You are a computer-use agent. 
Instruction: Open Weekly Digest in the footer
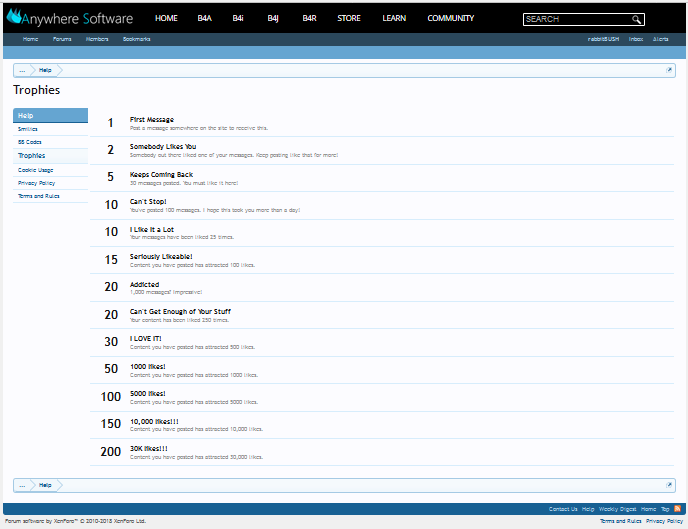(617, 509)
